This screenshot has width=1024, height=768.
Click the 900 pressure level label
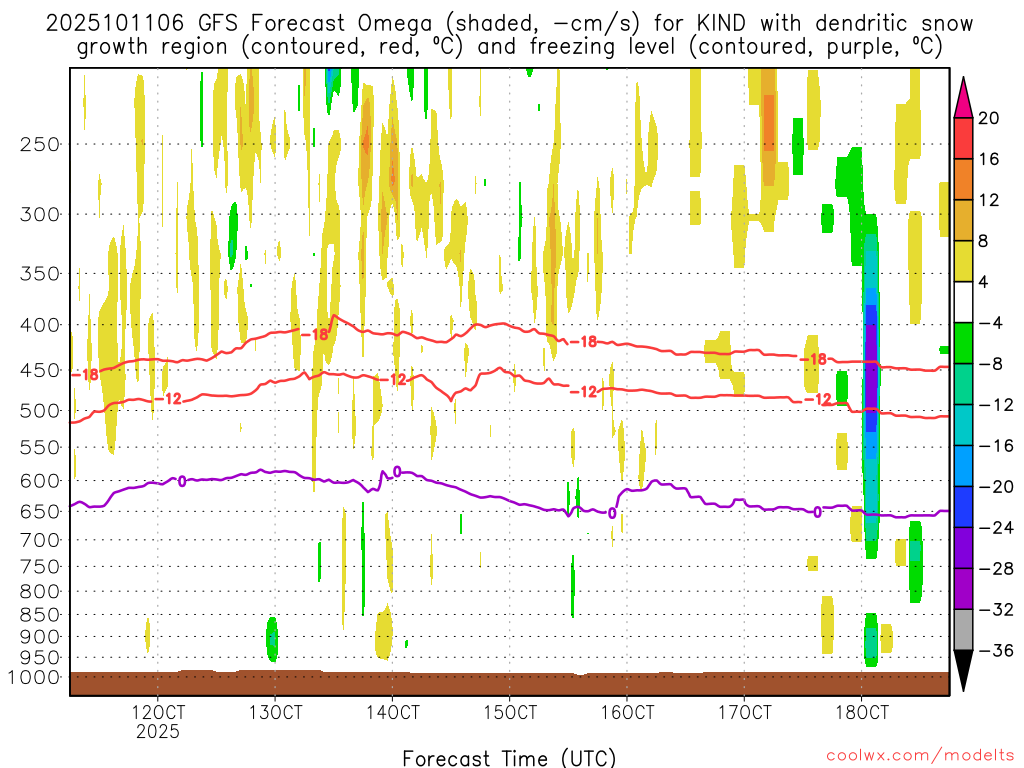tap(40, 637)
